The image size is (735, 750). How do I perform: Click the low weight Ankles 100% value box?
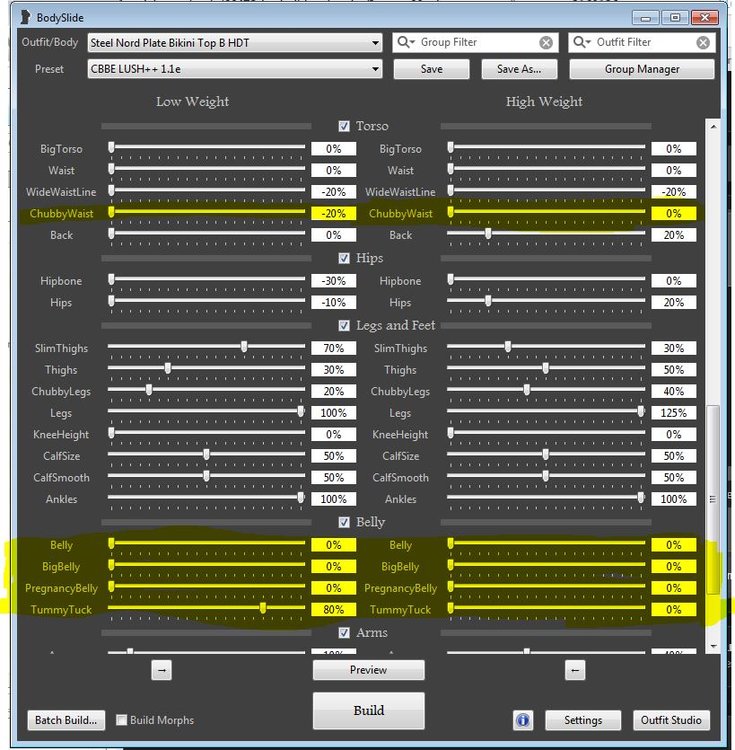(333, 499)
